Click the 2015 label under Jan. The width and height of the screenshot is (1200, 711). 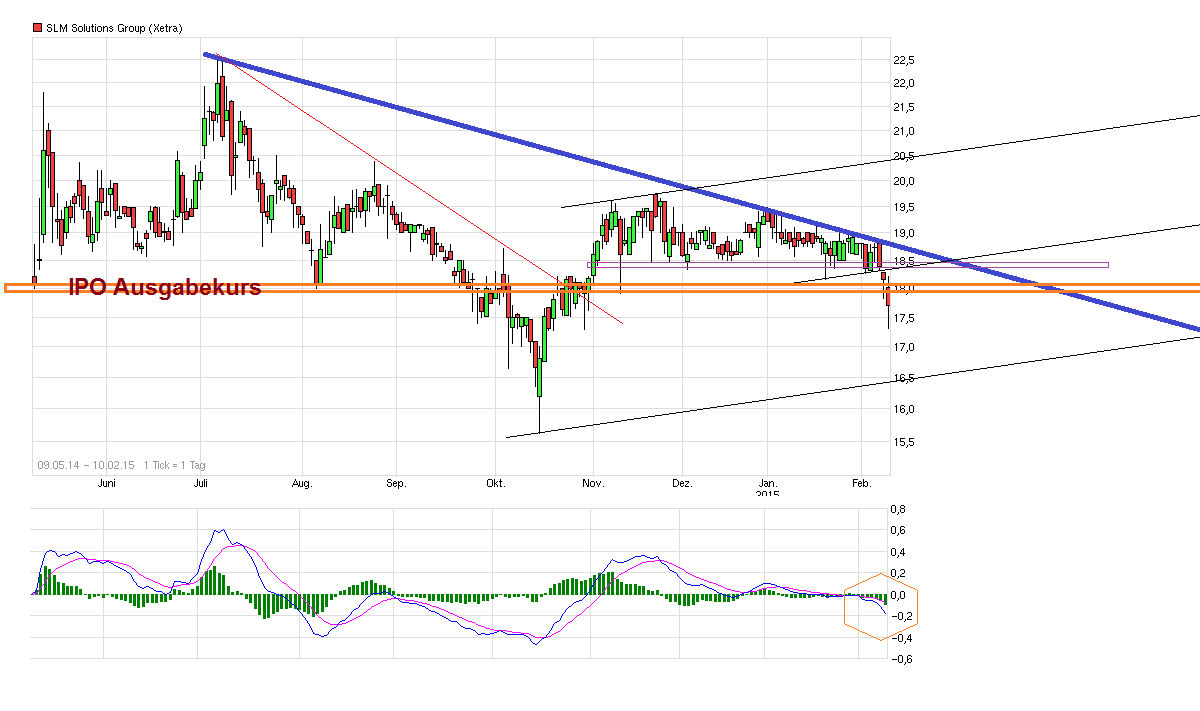pyautogui.click(x=769, y=492)
